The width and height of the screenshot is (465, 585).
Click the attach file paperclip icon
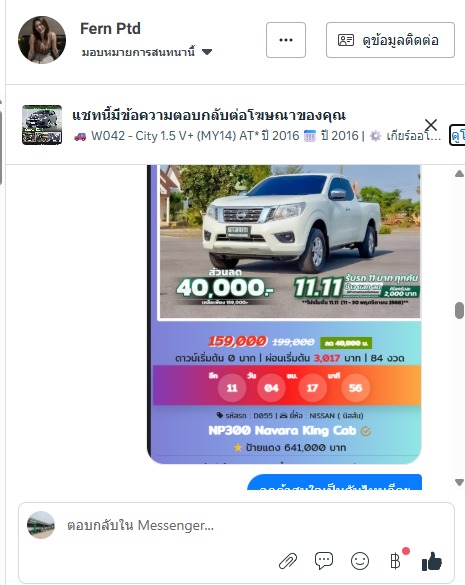288,561
